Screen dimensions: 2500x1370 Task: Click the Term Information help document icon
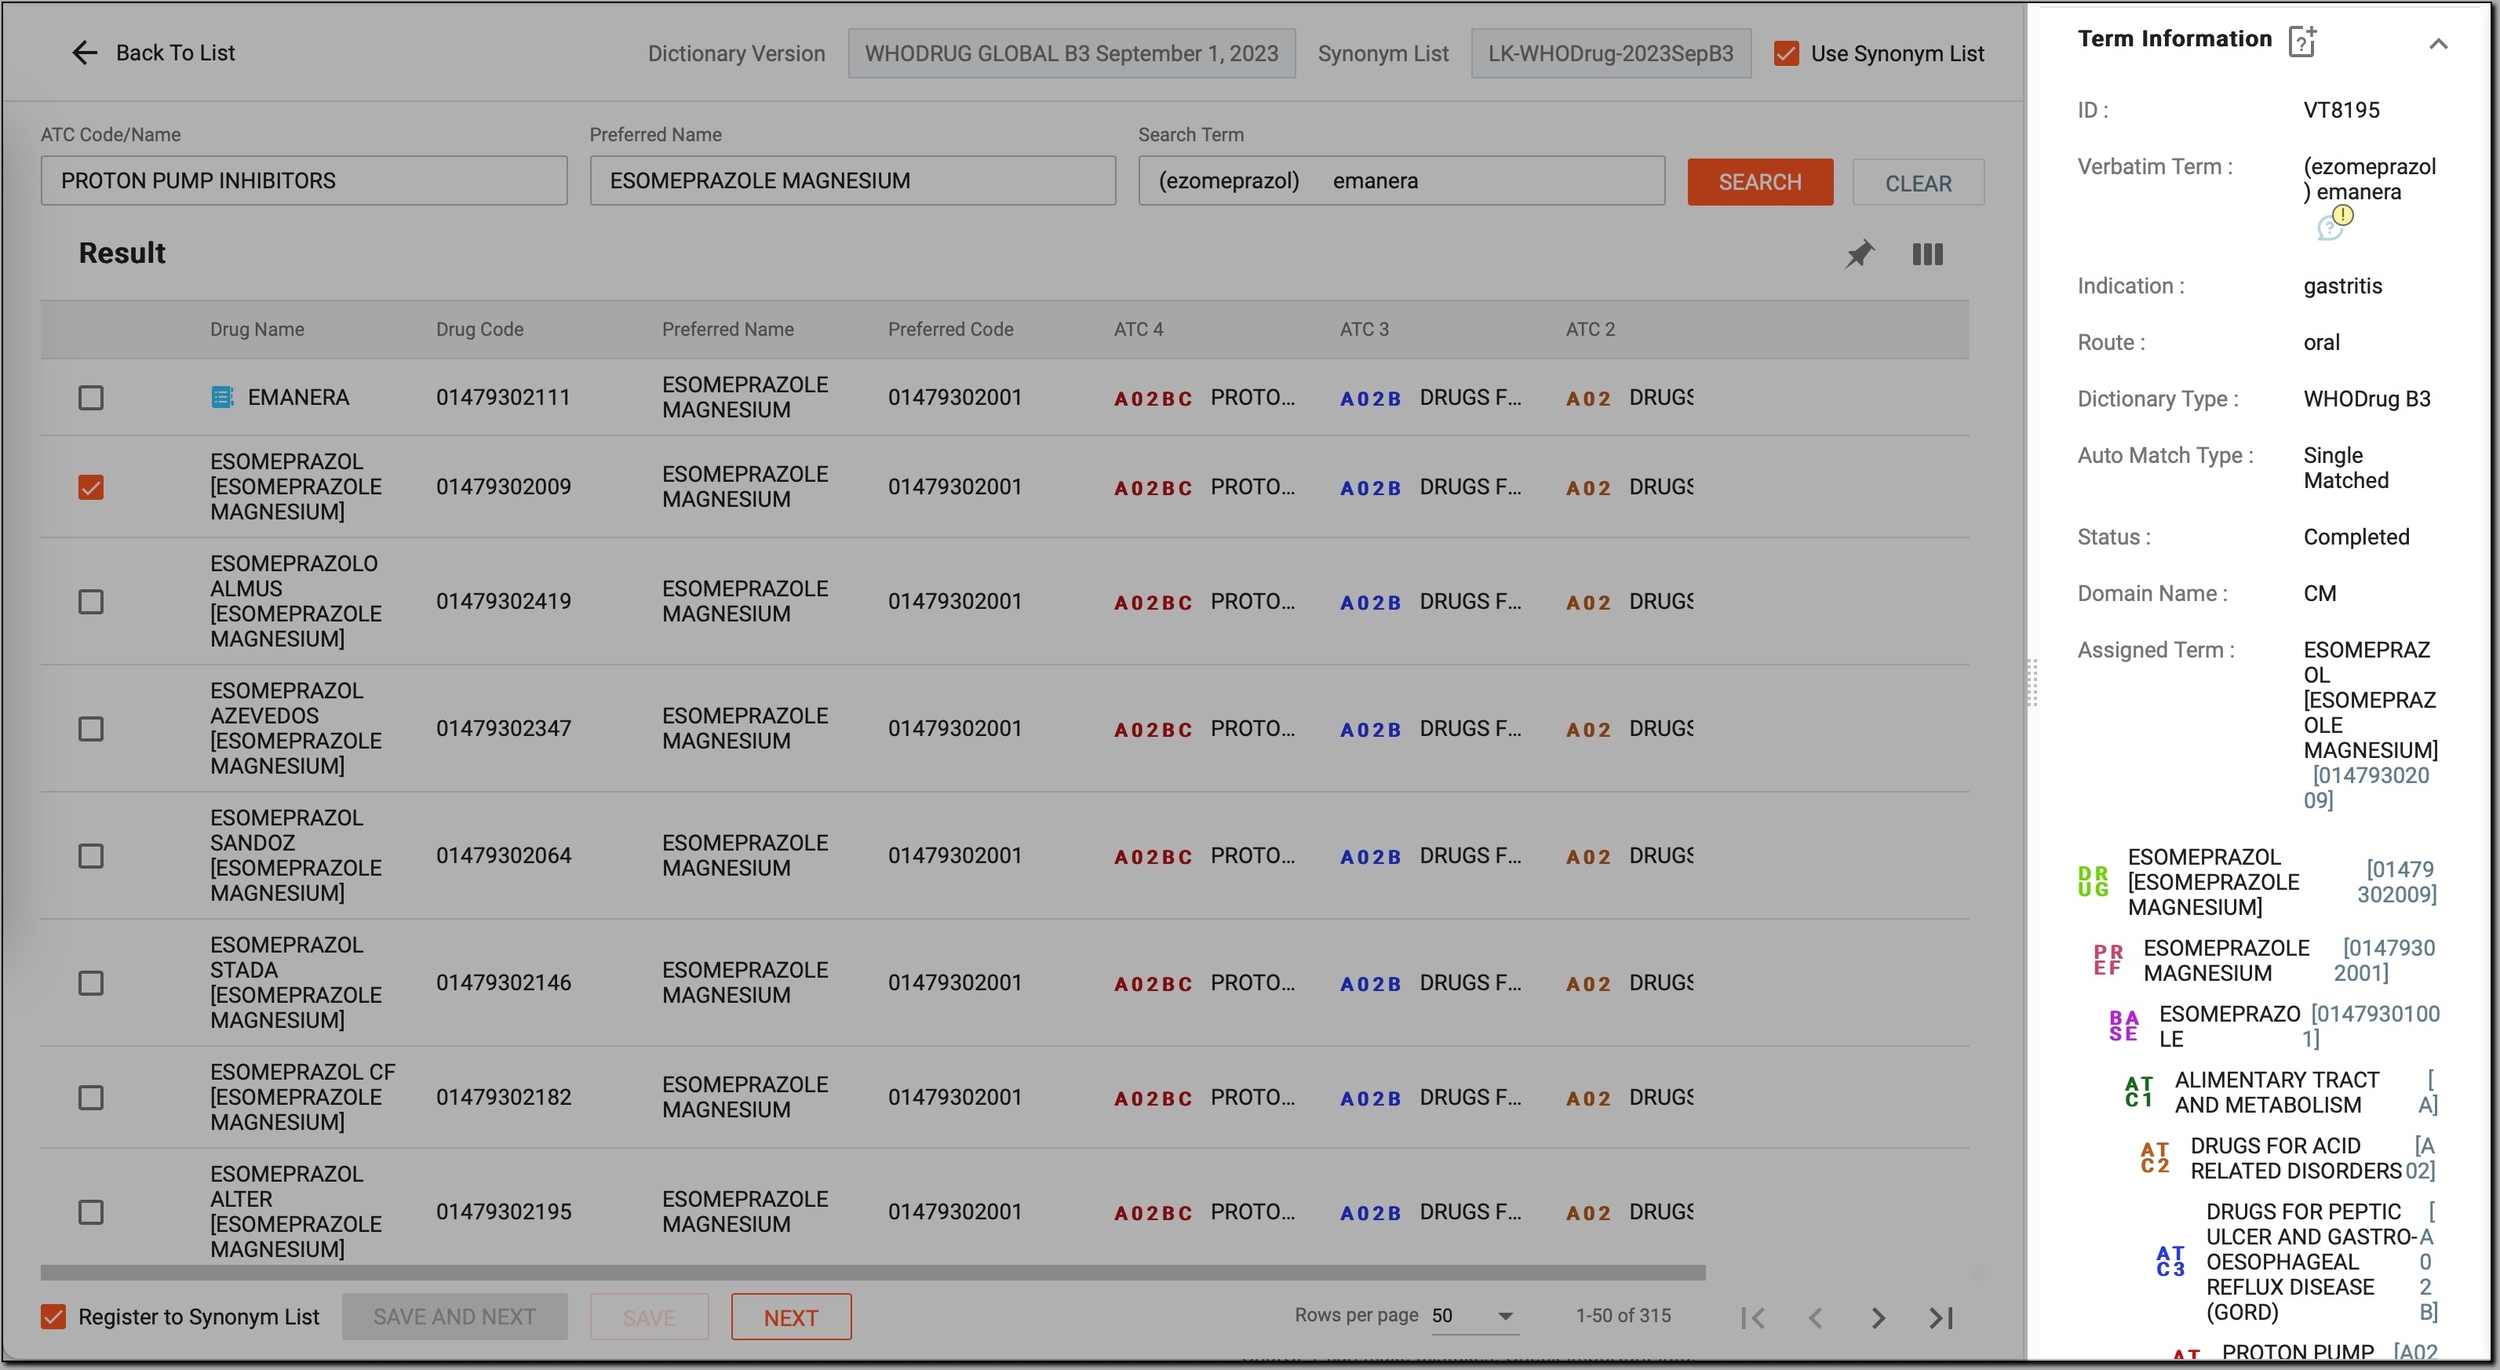2302,41
